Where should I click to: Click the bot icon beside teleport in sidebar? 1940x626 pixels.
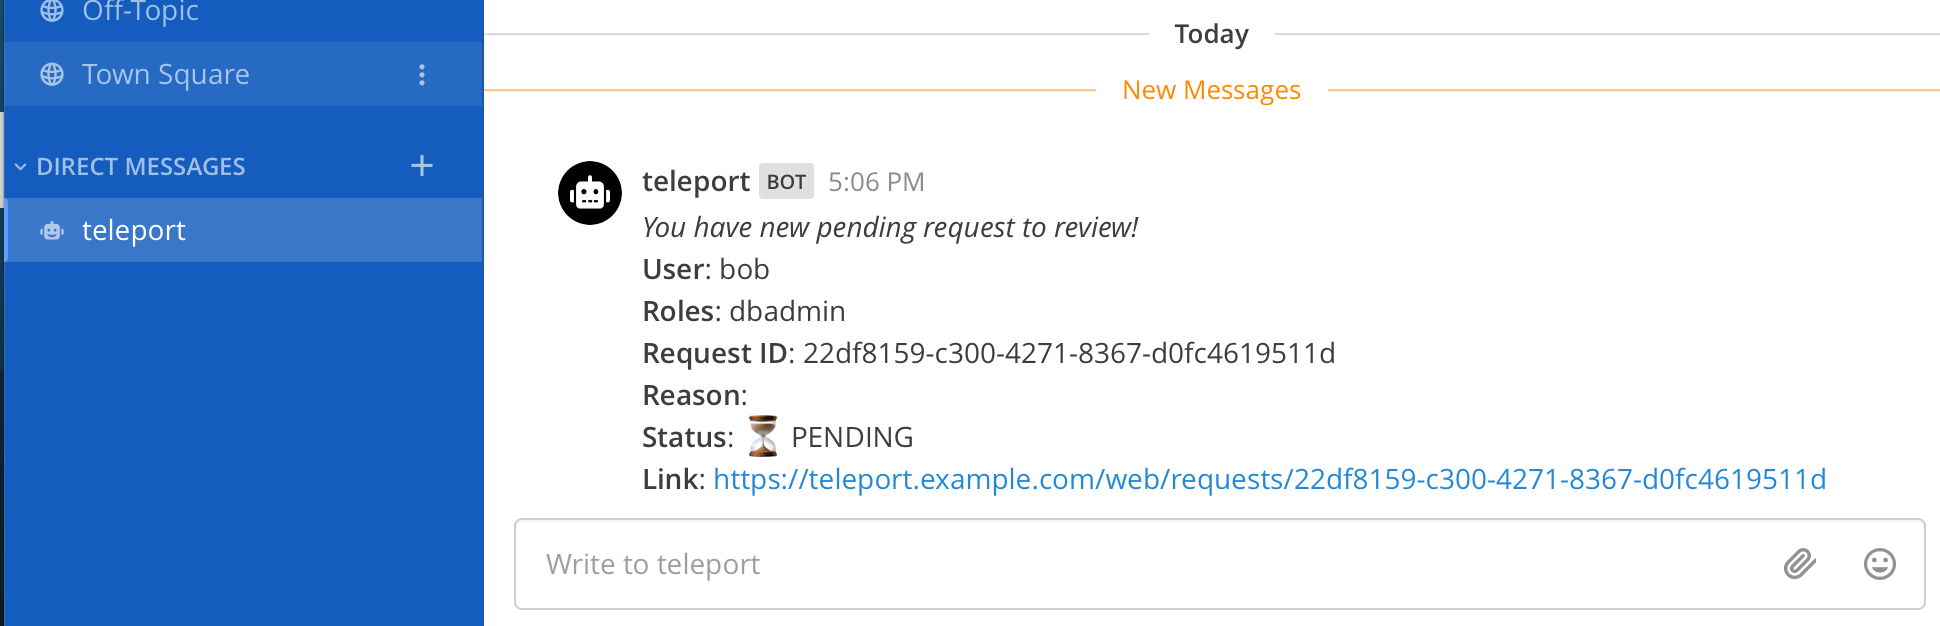[52, 231]
